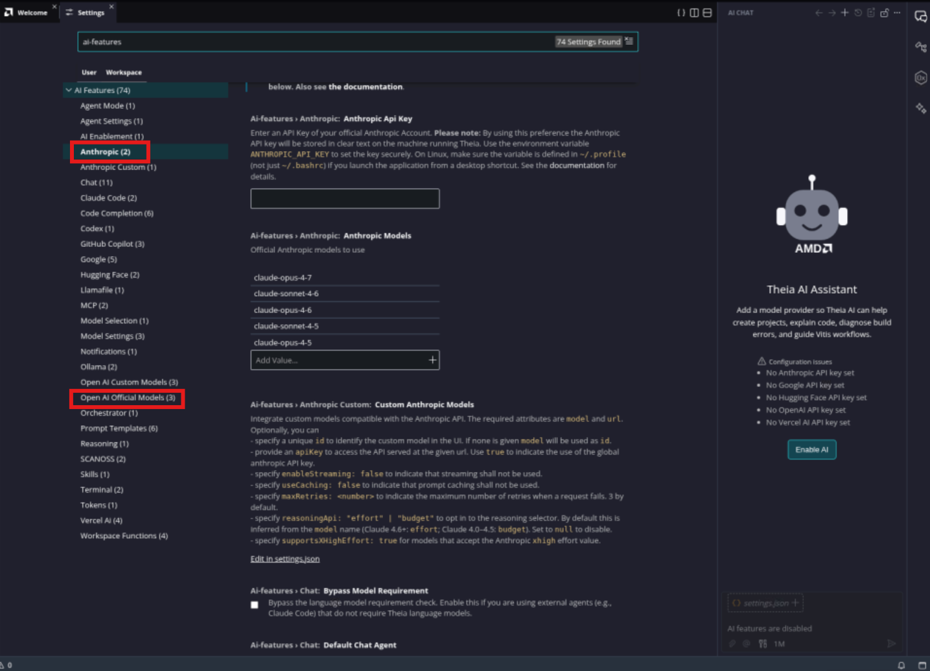Add the Anthropic model value with plus

tap(432, 360)
